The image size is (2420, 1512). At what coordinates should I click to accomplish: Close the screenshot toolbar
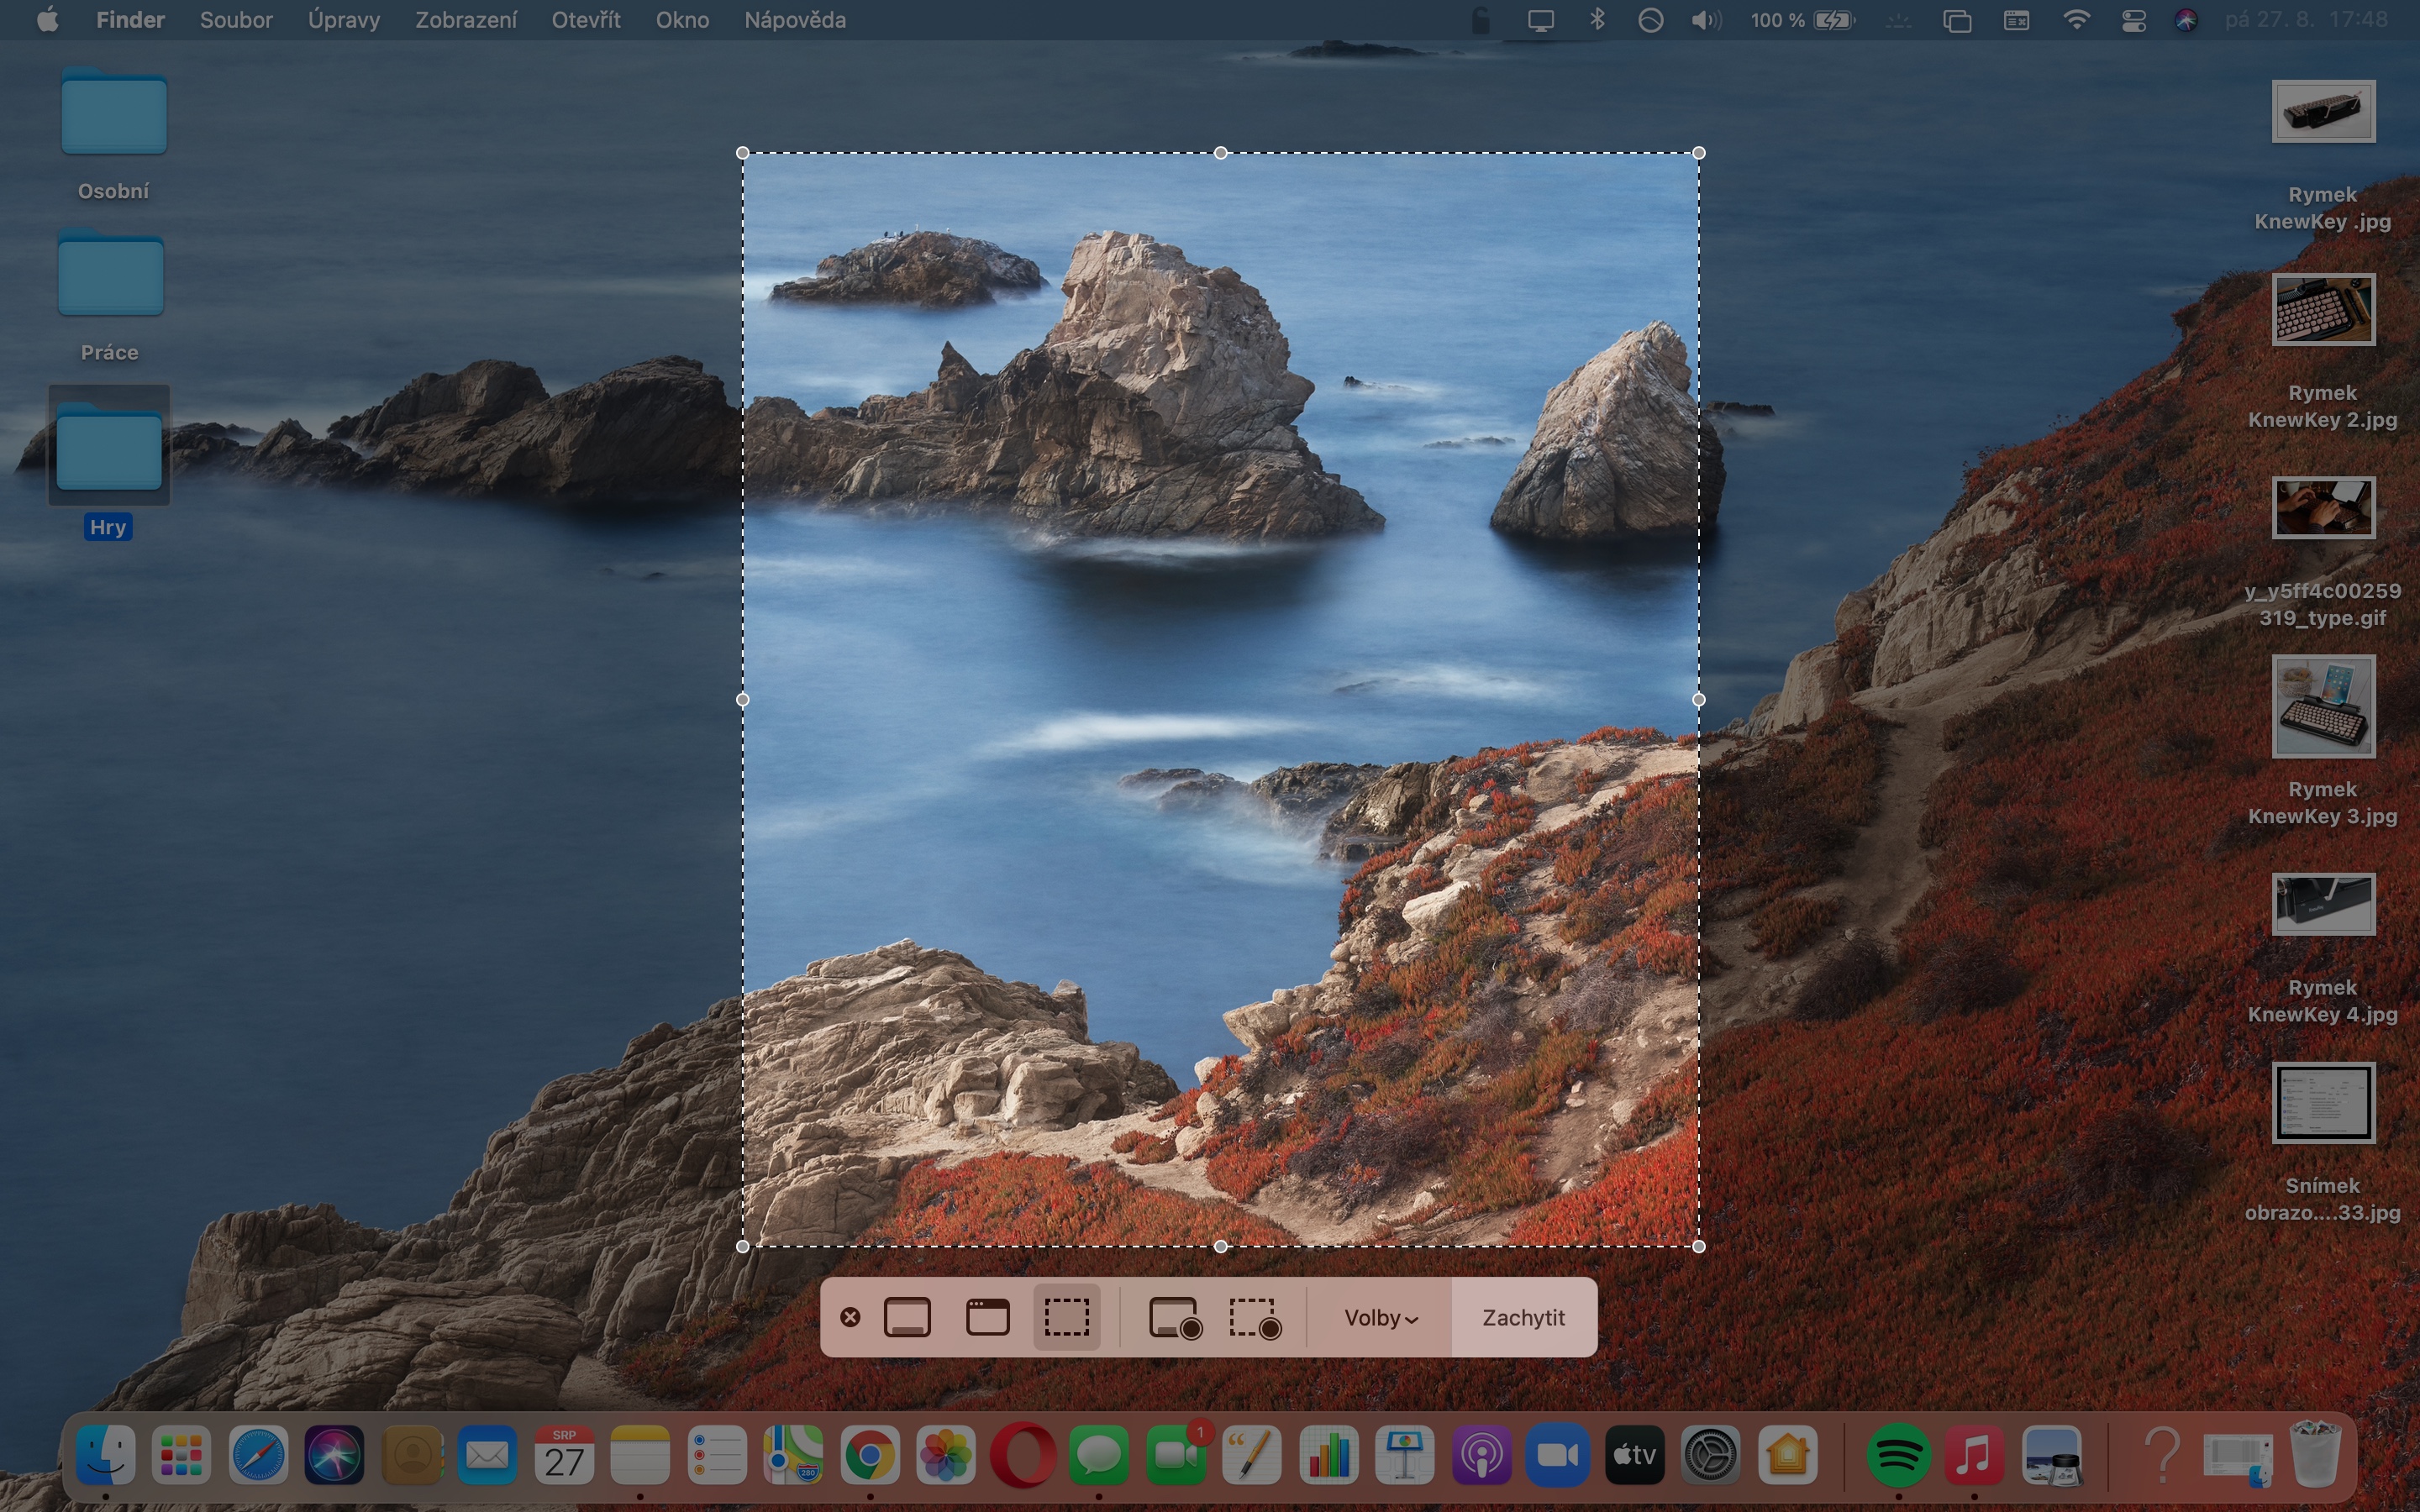850,1317
